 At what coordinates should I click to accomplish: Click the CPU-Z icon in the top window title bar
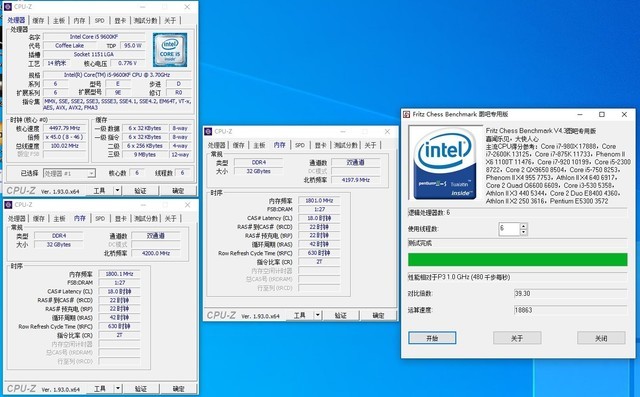pyautogui.click(x=8, y=7)
